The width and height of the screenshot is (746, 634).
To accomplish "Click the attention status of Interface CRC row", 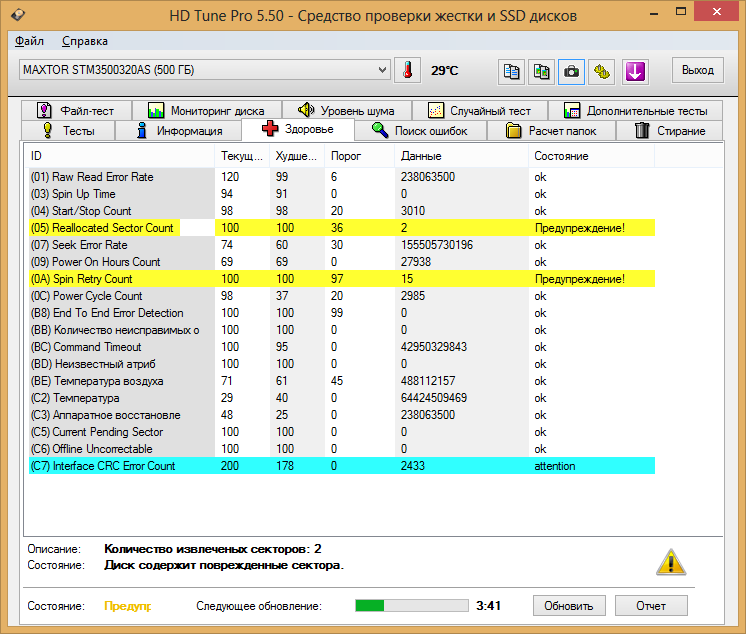I will pos(555,466).
